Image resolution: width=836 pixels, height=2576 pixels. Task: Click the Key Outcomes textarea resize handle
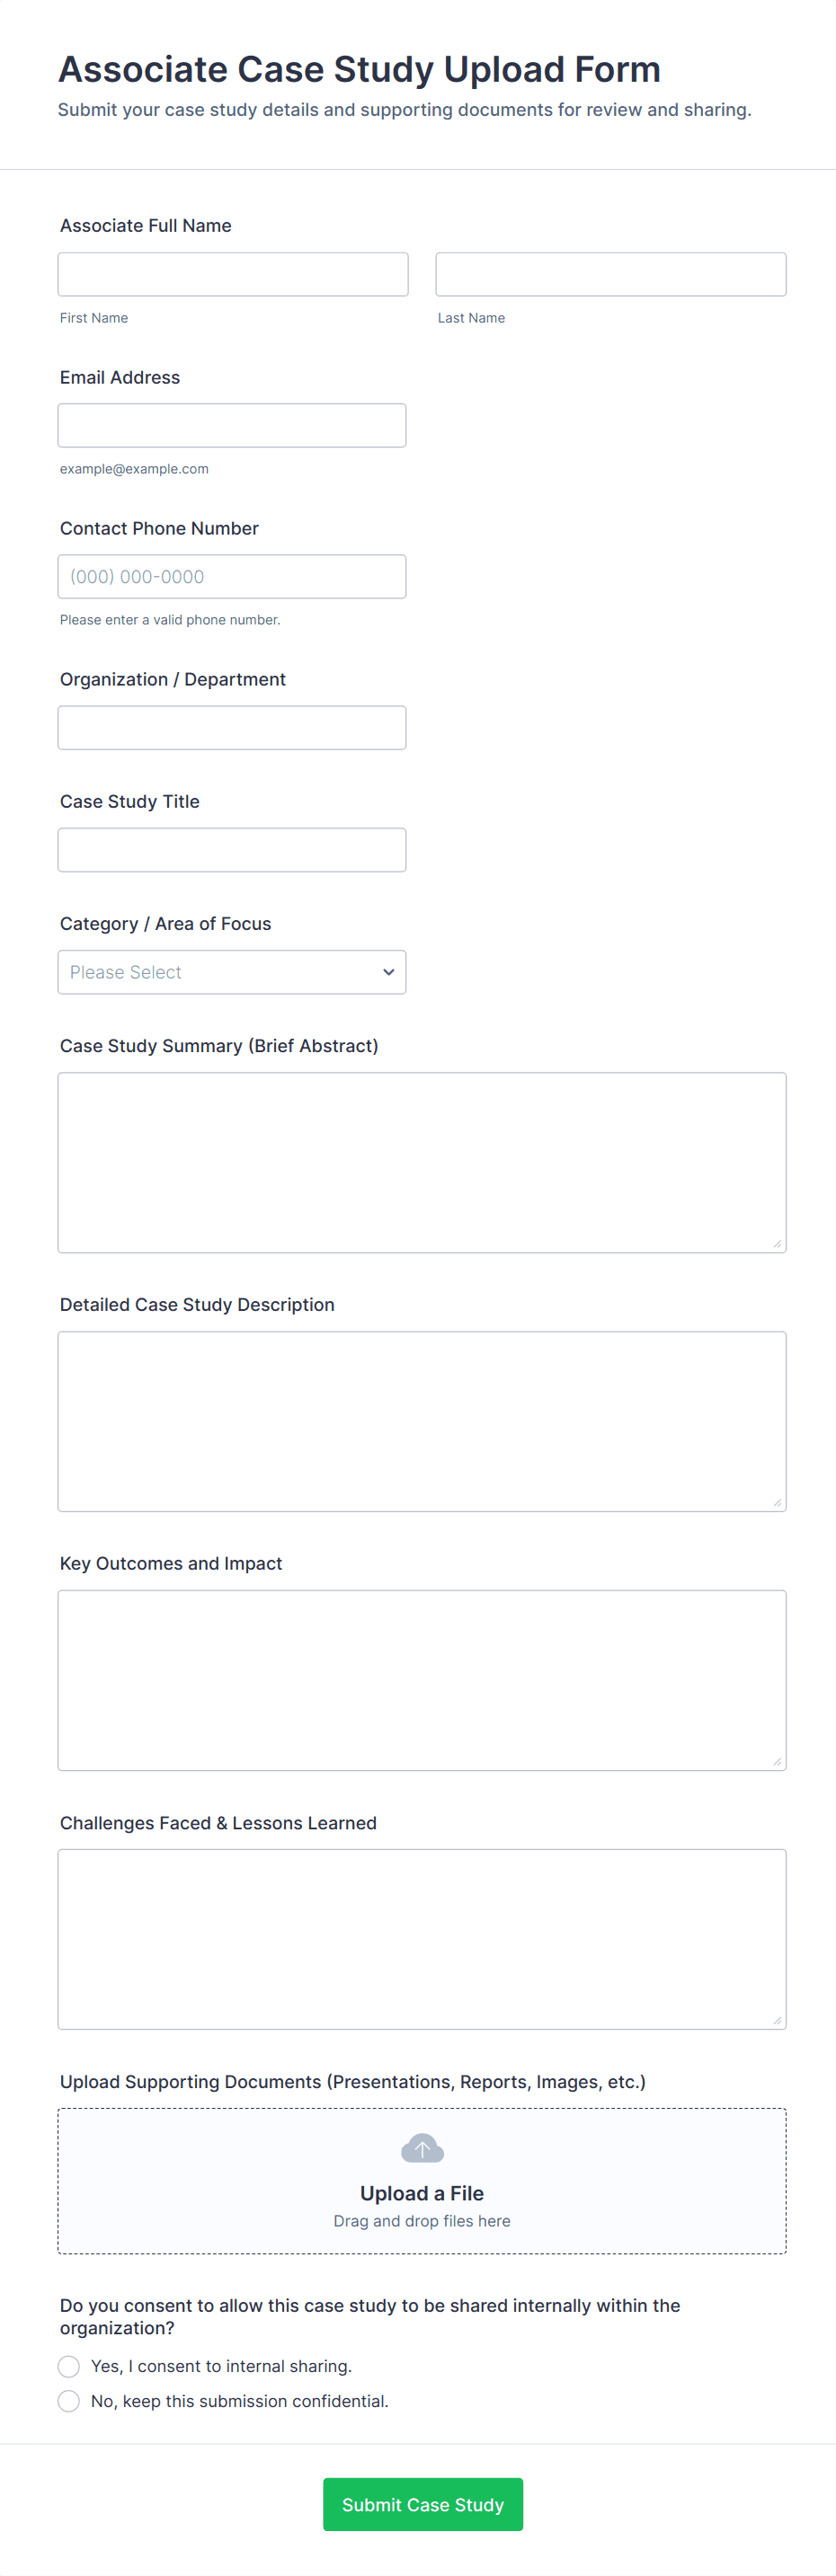777,1761
